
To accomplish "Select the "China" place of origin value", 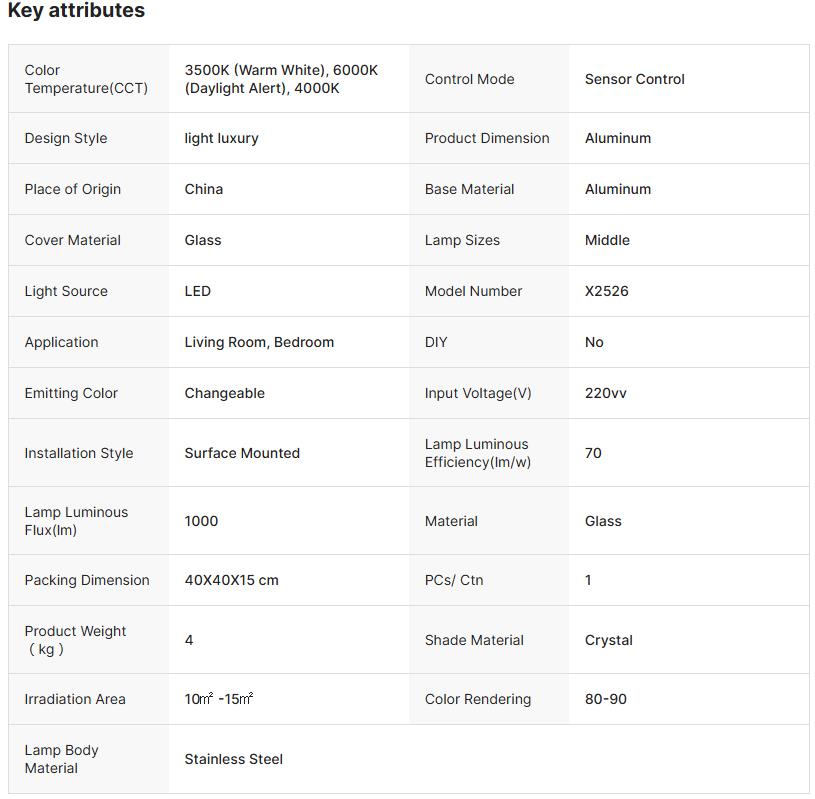I will [x=204, y=189].
